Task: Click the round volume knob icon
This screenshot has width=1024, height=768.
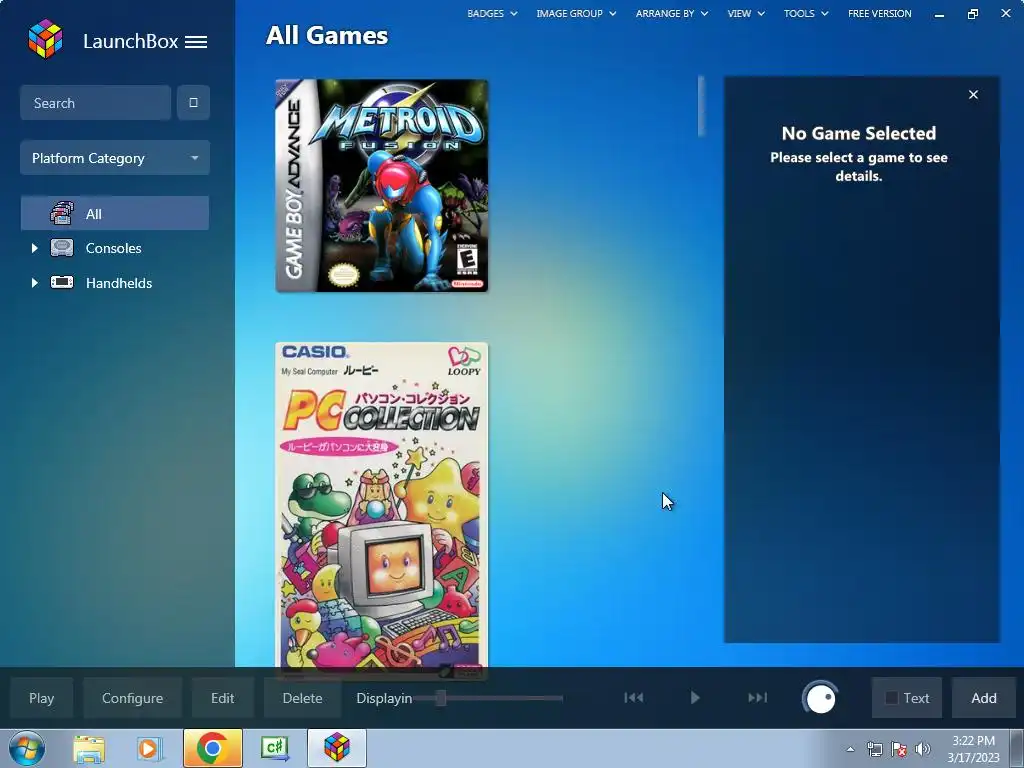Action: tap(820, 698)
